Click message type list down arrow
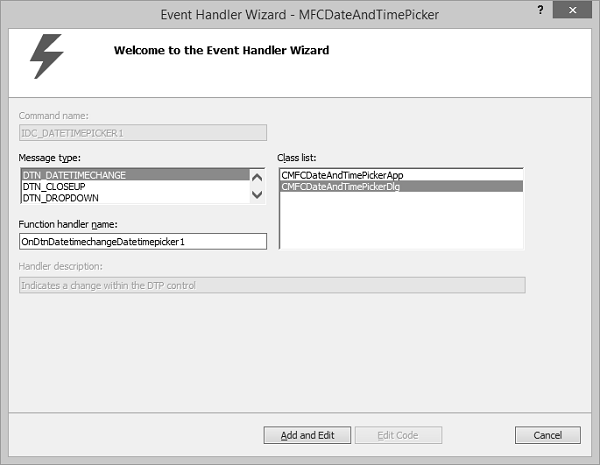This screenshot has width=600, height=465. click(257, 194)
